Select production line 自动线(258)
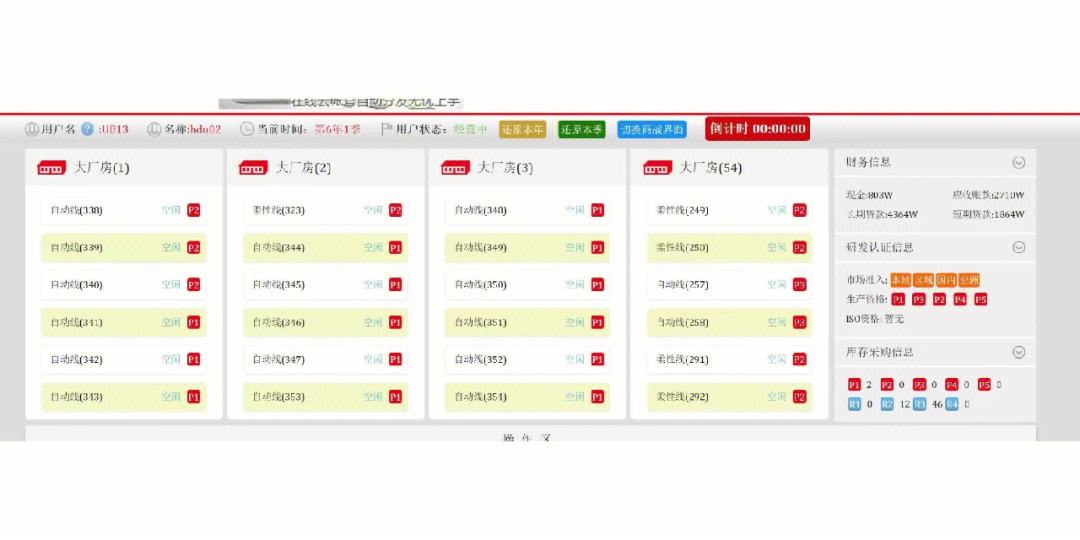 point(730,322)
